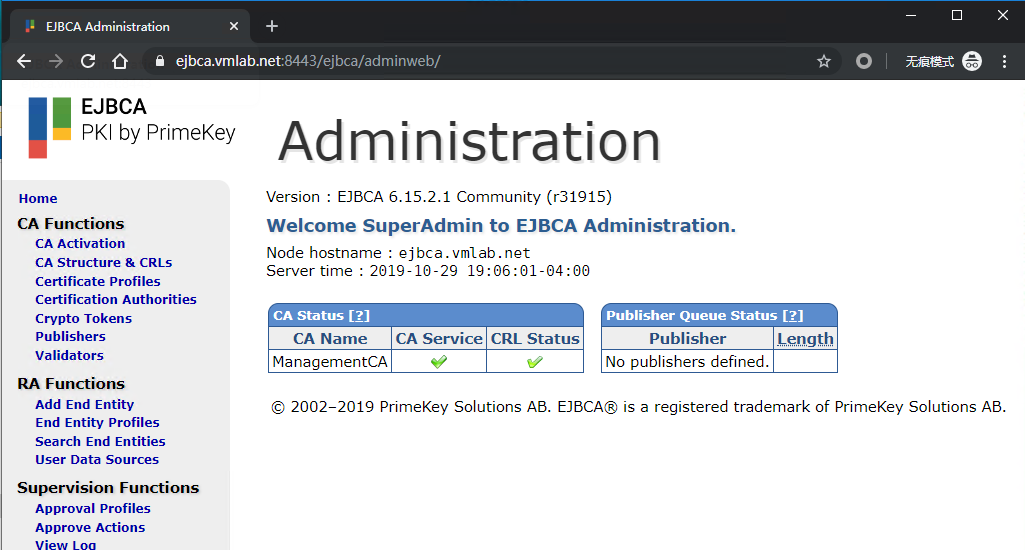Click the padlock site security icon
Image resolution: width=1025 pixels, height=550 pixels.
pyautogui.click(x=160, y=61)
